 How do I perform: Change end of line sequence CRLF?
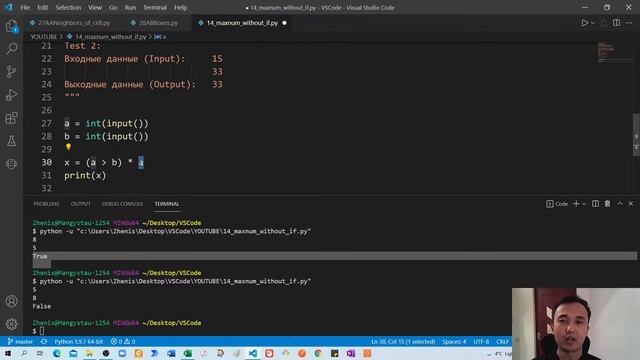(x=502, y=342)
